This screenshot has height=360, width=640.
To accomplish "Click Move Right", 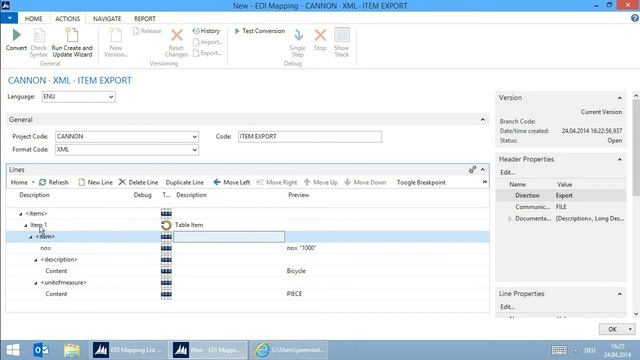I will (x=277, y=182).
